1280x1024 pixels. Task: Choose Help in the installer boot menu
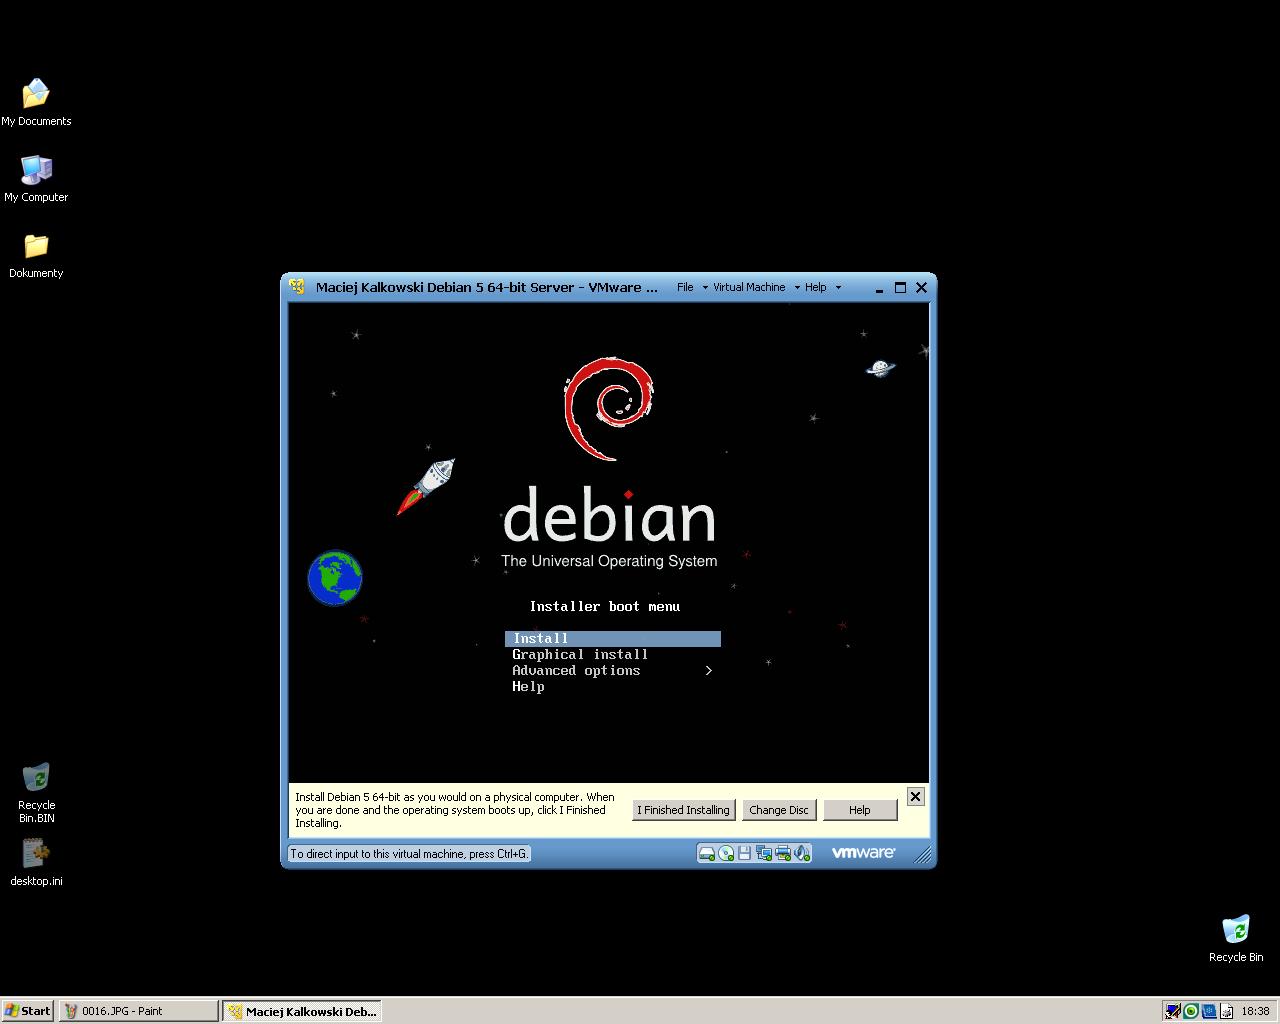tap(528, 687)
